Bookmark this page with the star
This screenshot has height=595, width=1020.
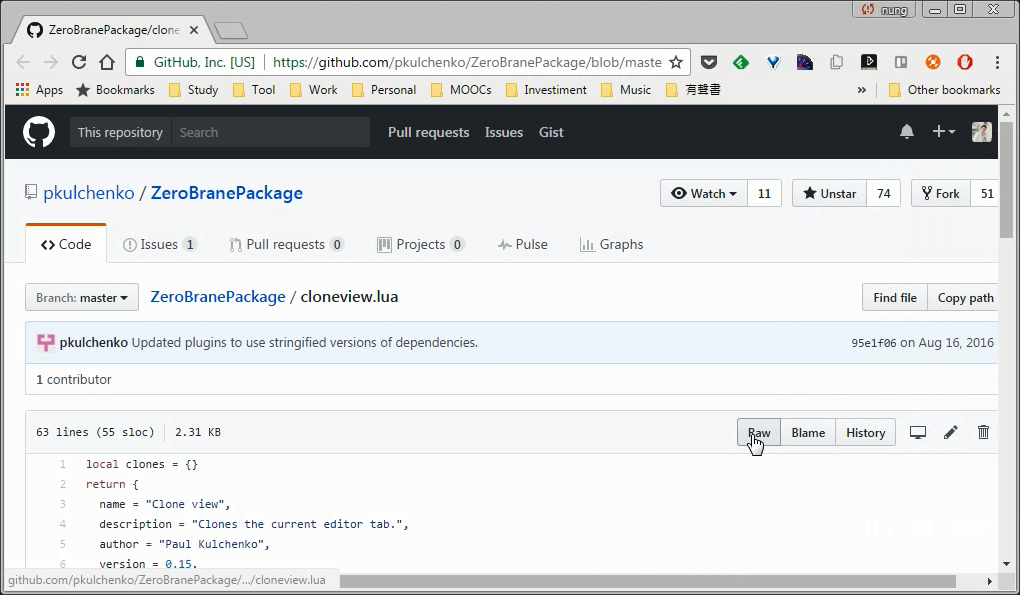point(676,62)
